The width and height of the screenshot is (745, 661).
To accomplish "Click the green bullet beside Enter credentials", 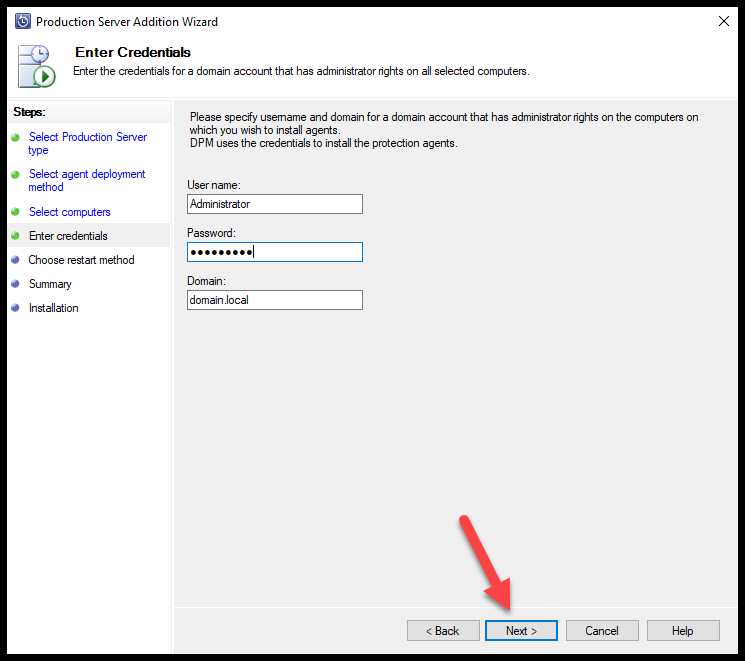I will pos(15,236).
